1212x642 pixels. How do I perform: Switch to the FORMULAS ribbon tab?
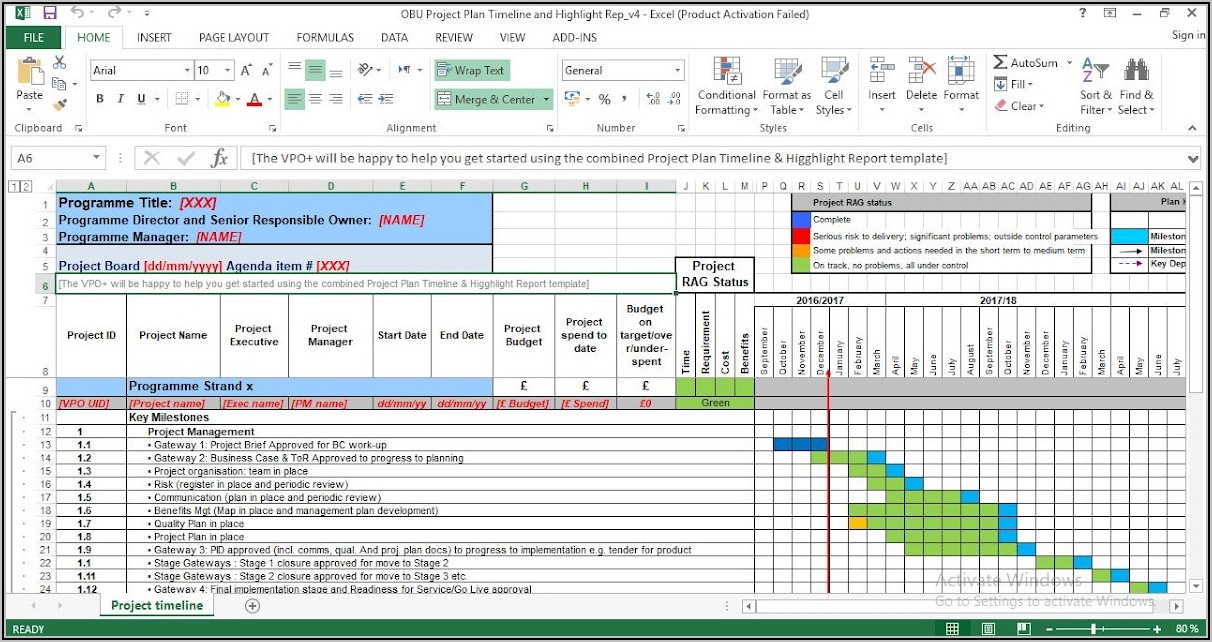coord(325,38)
